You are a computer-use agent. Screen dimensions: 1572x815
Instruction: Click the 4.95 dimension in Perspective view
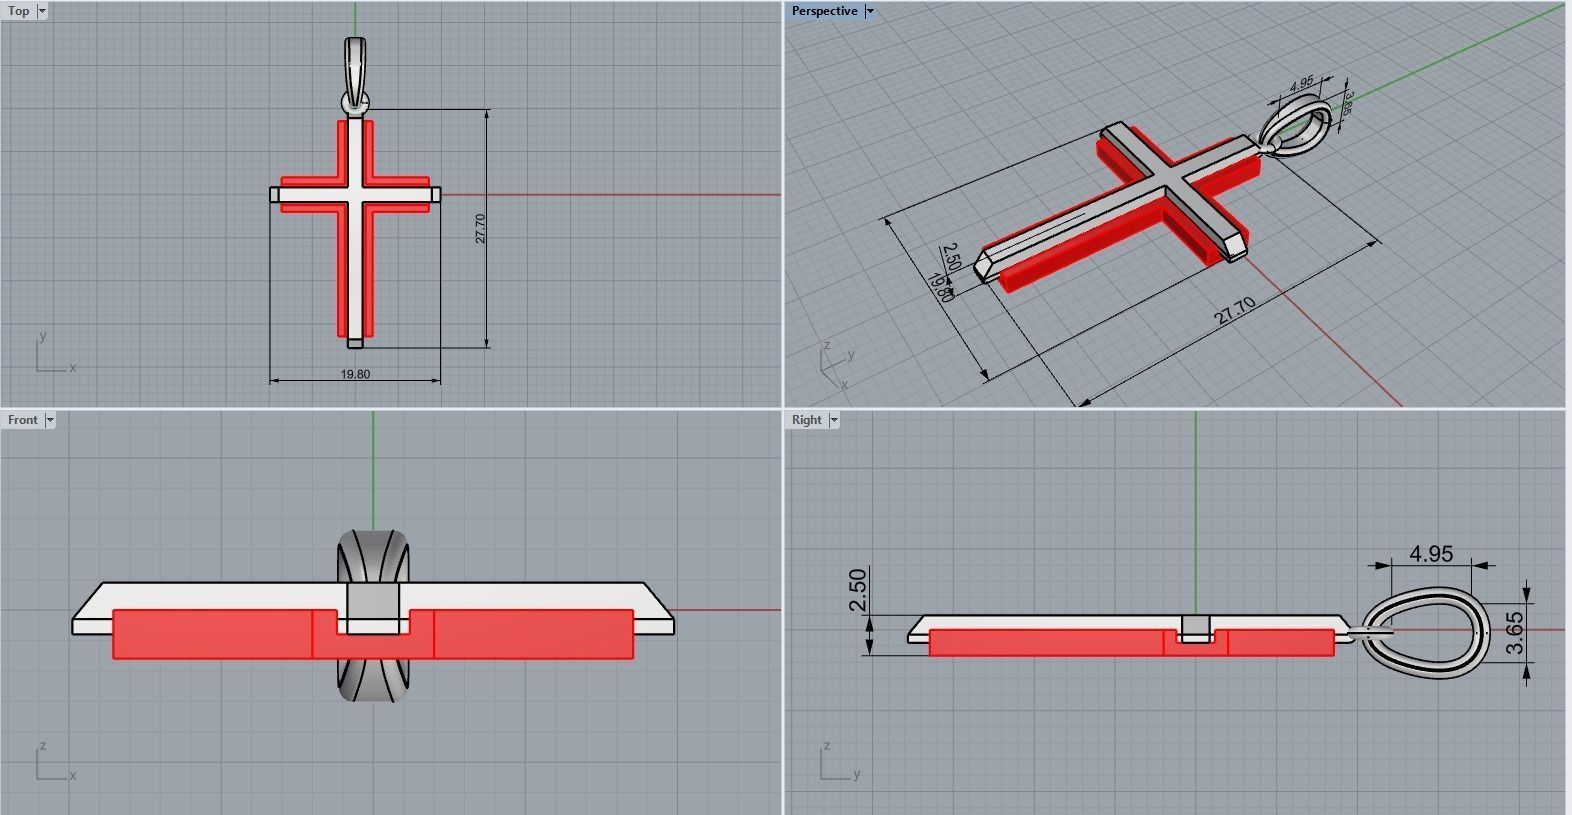coord(1301,84)
